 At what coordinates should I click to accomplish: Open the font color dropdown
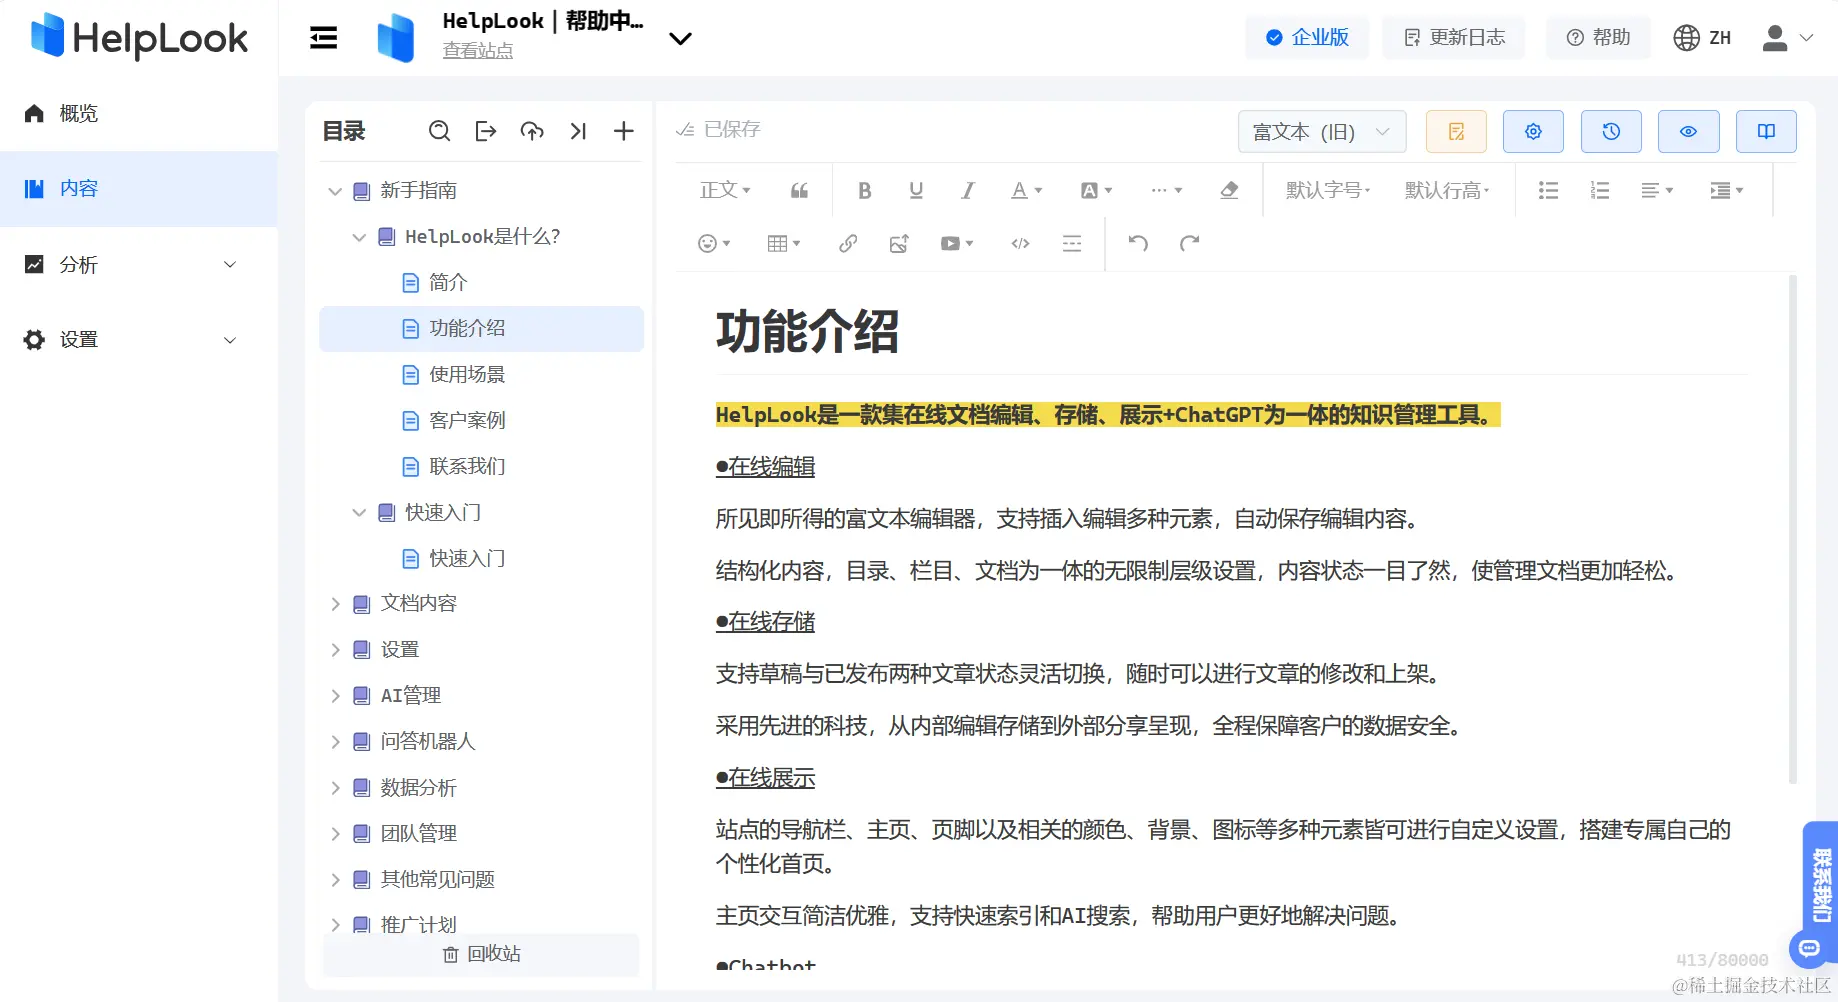[x=1026, y=190]
